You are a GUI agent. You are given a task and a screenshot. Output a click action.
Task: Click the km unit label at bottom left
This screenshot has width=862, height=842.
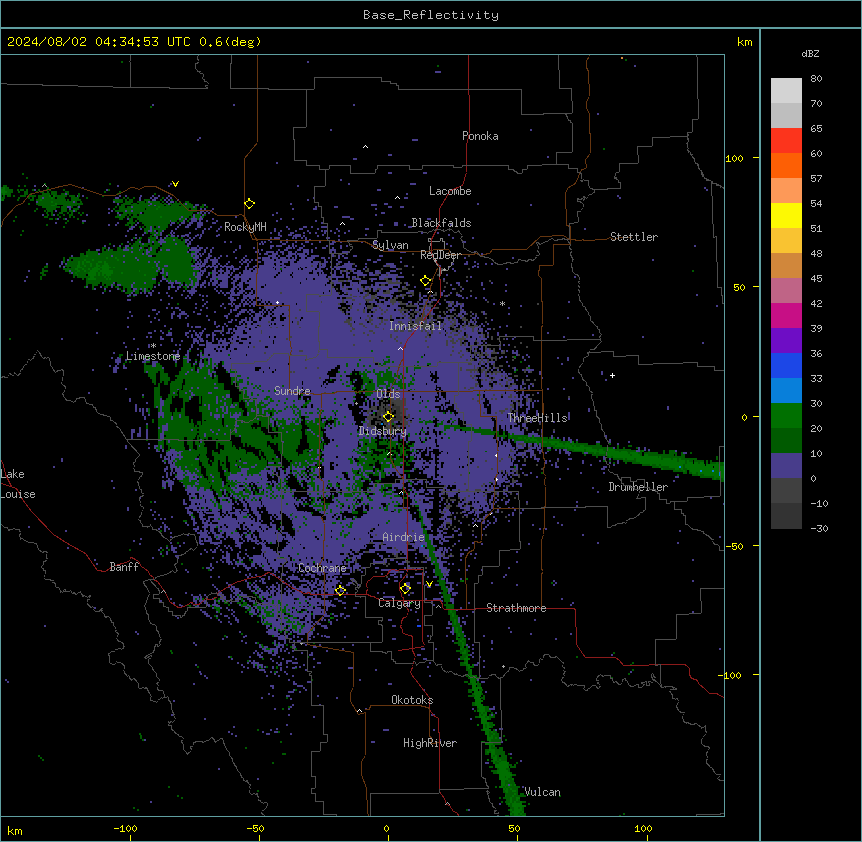(14, 830)
